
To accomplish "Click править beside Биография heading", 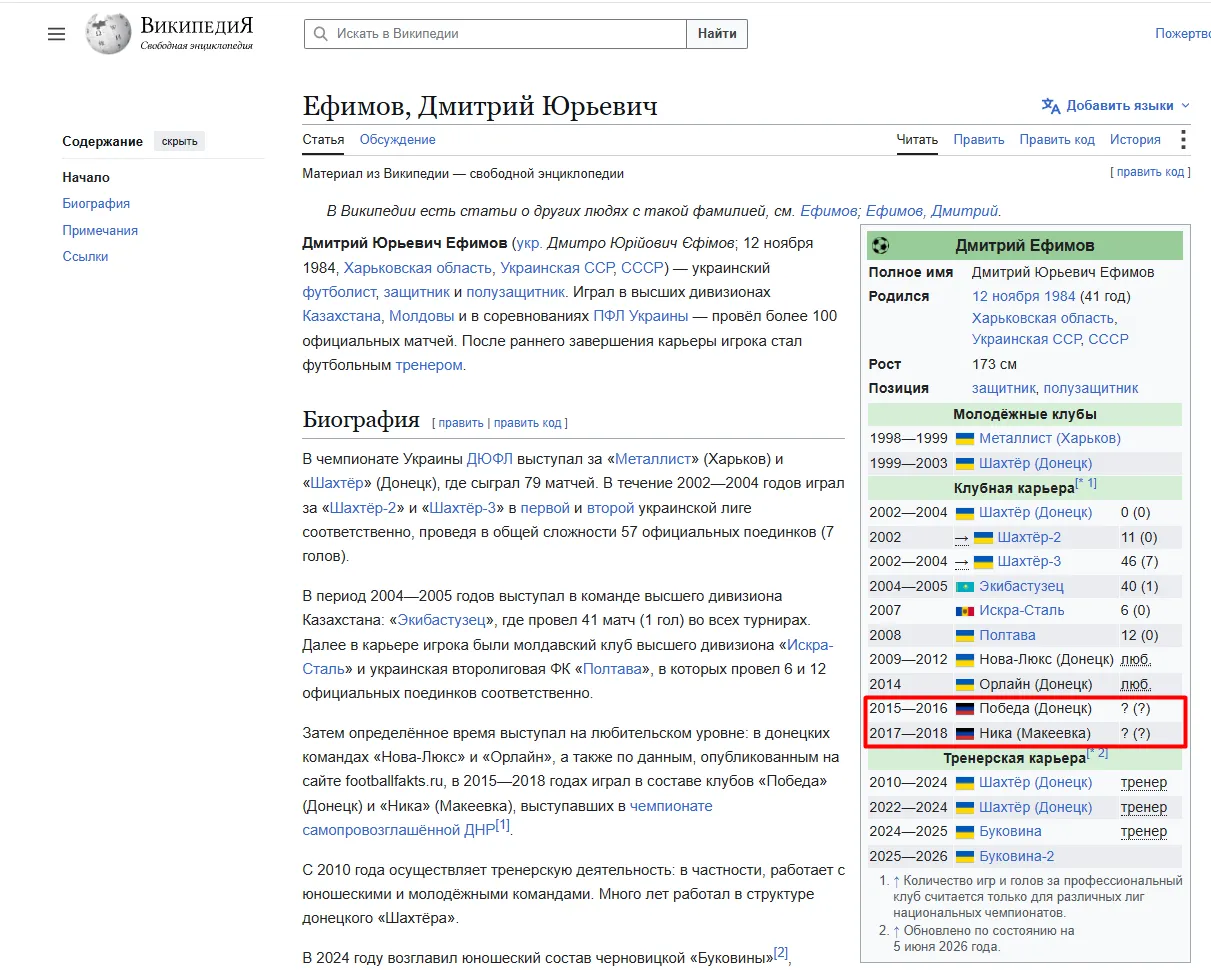I will (461, 423).
